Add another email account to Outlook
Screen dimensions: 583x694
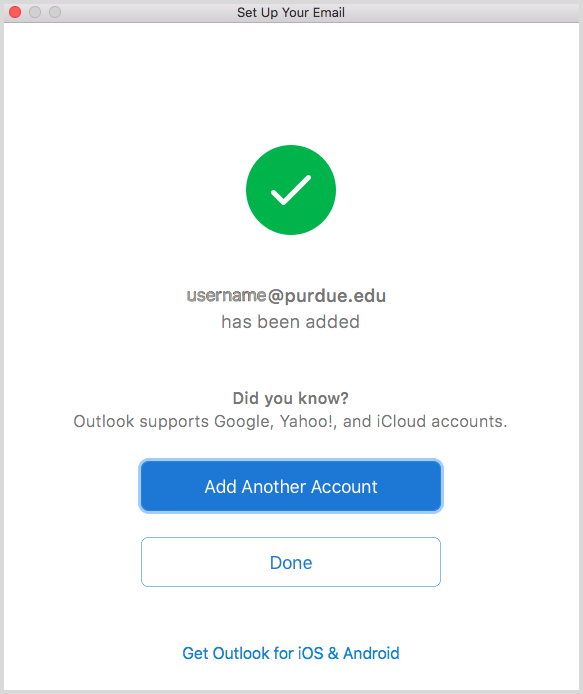[291, 486]
